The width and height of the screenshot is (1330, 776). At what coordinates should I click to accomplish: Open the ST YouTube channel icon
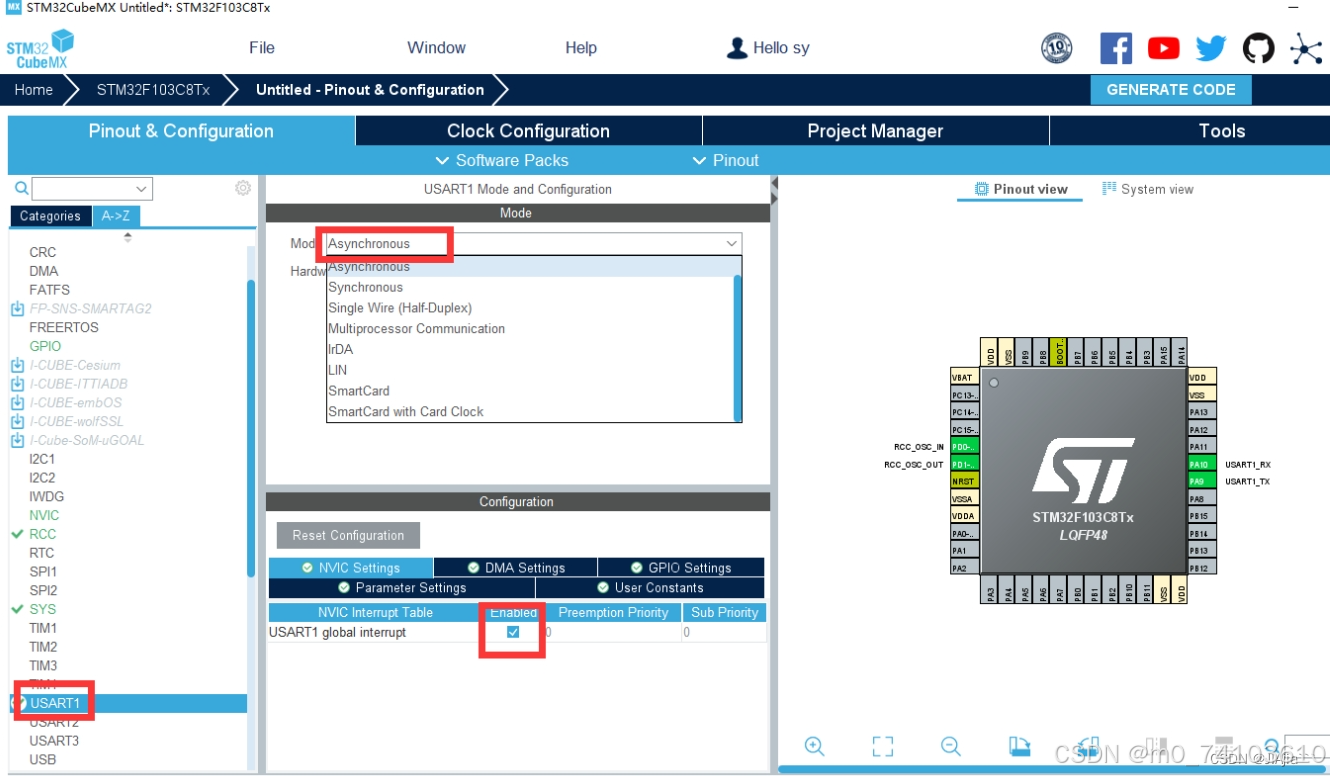coord(1163,48)
